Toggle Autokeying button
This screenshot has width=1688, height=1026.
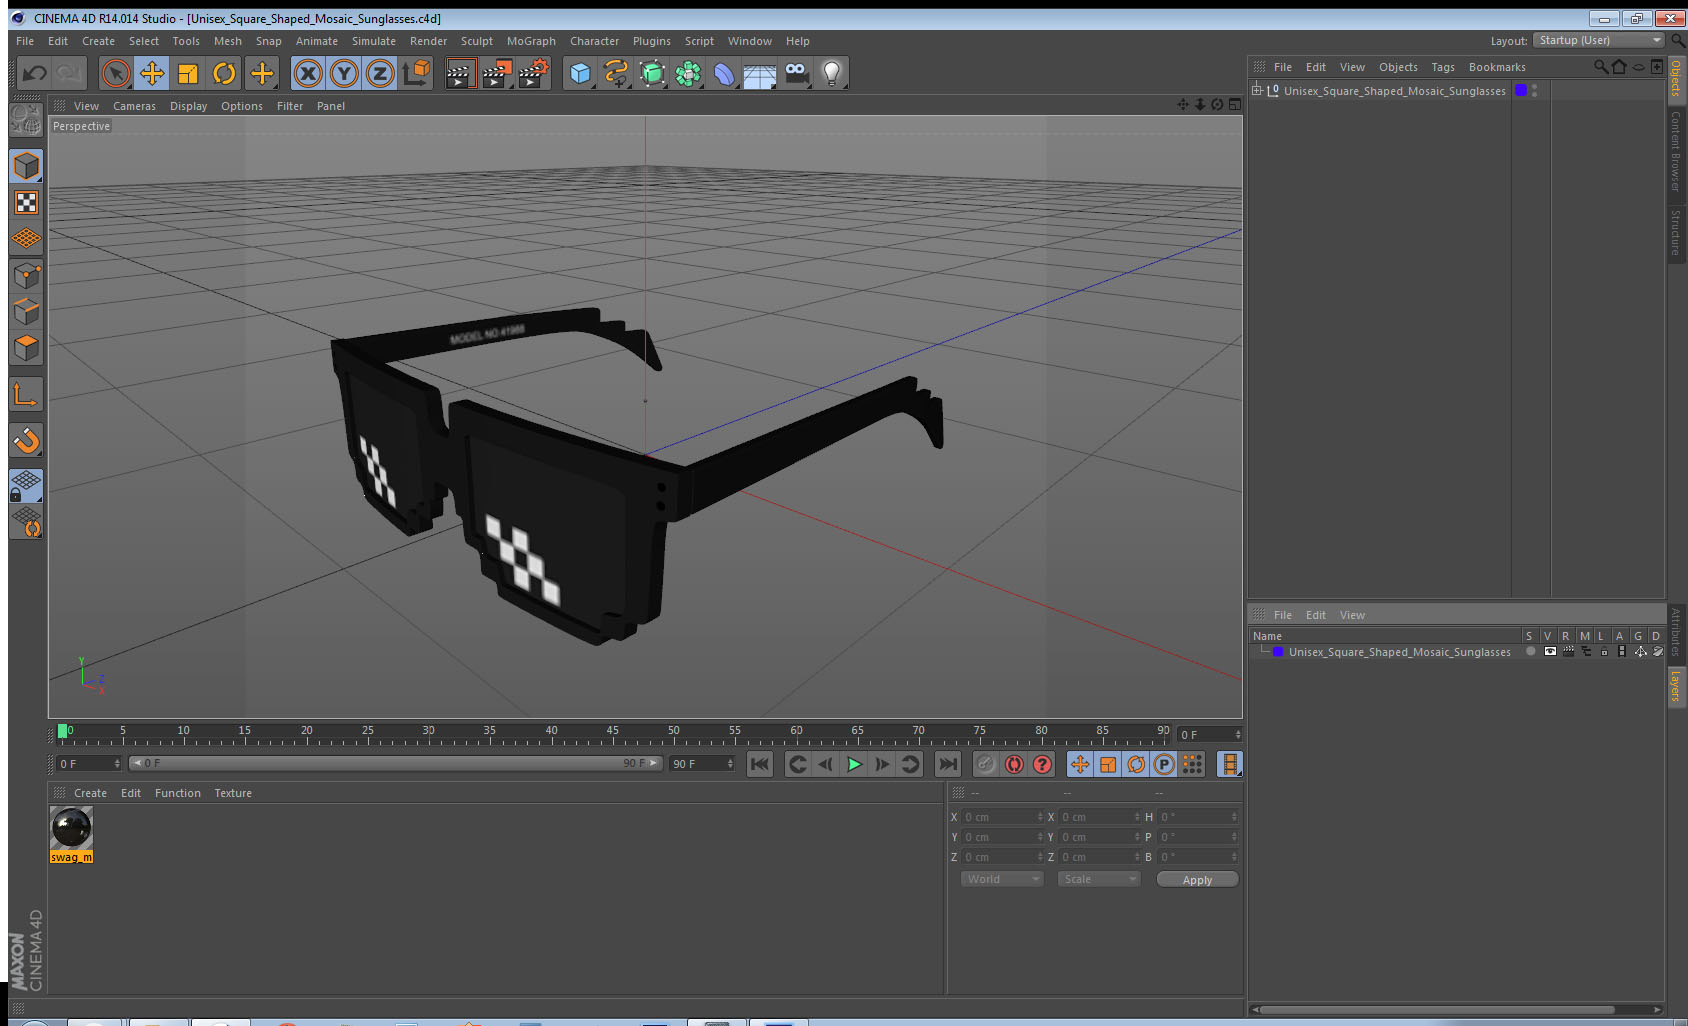point(1014,764)
